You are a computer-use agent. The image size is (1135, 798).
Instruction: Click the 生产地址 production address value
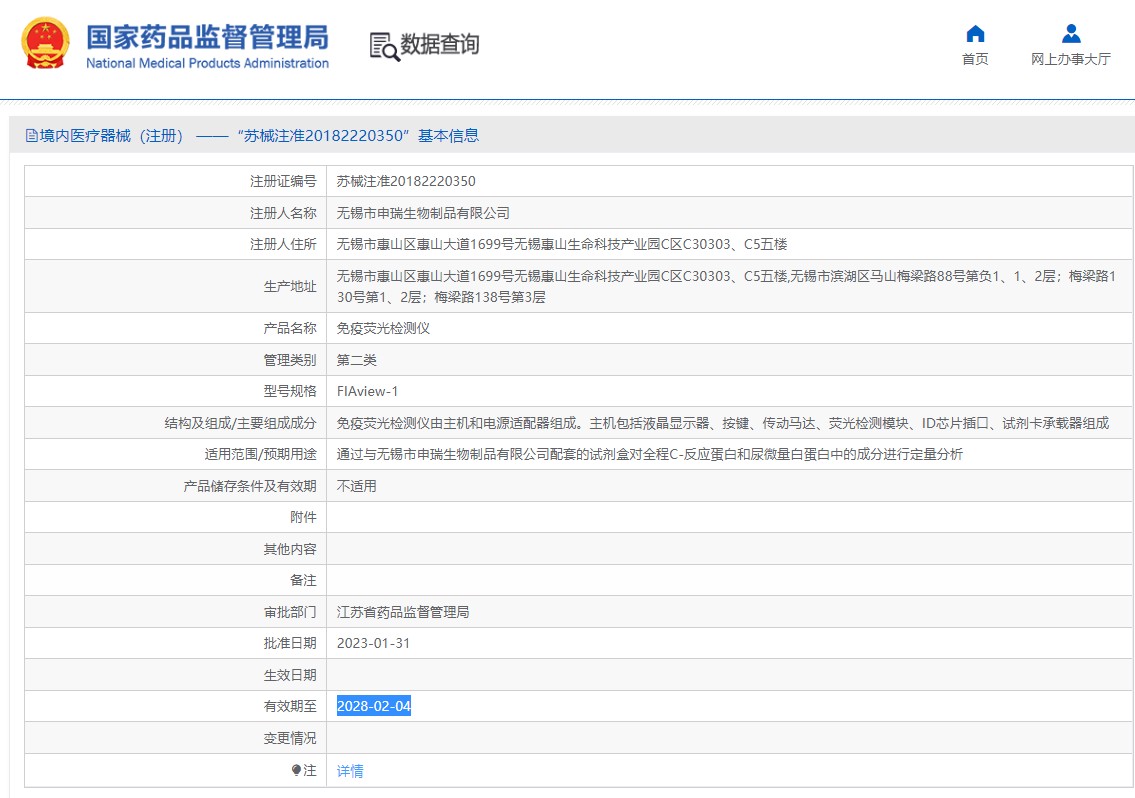(726, 287)
